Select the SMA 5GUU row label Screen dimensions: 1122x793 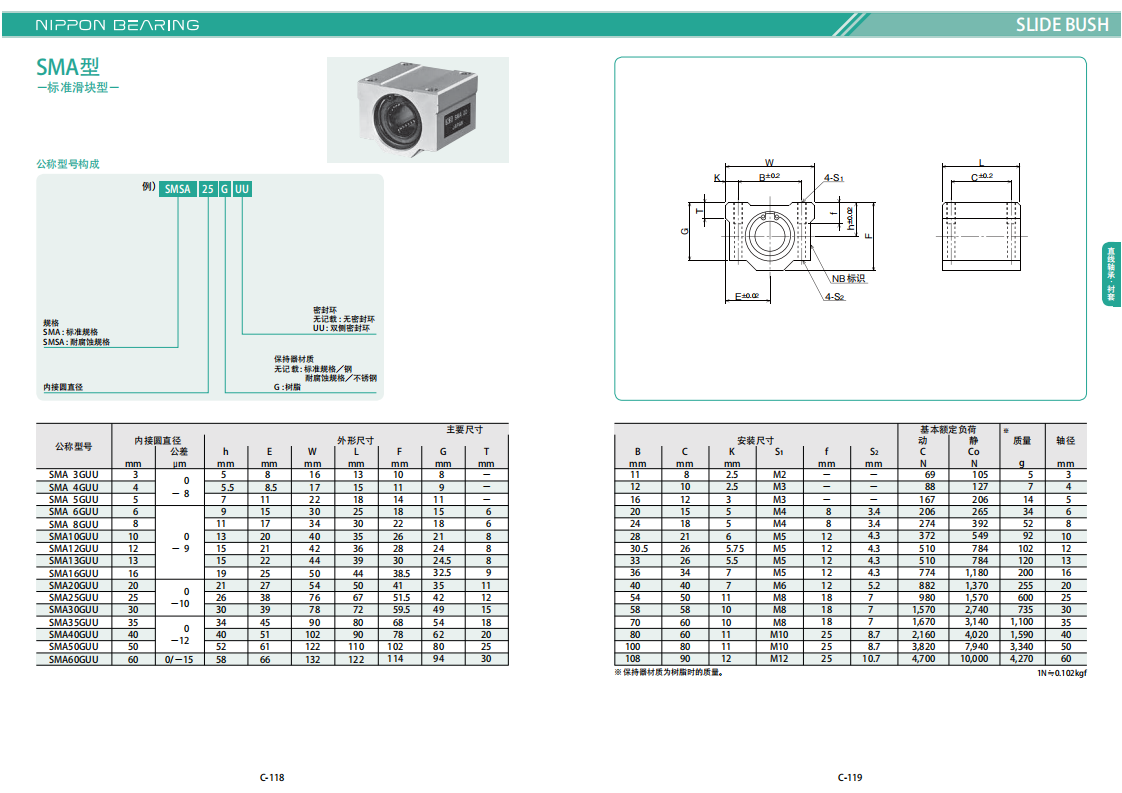(74, 500)
